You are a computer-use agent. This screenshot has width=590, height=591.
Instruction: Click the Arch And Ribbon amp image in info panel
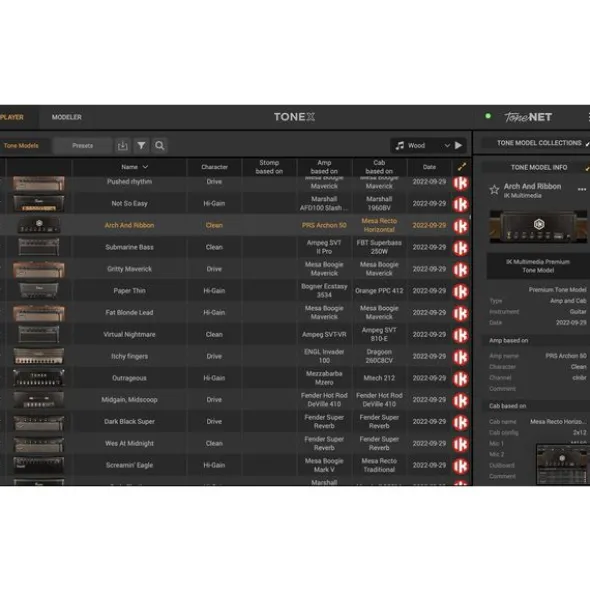(538, 227)
